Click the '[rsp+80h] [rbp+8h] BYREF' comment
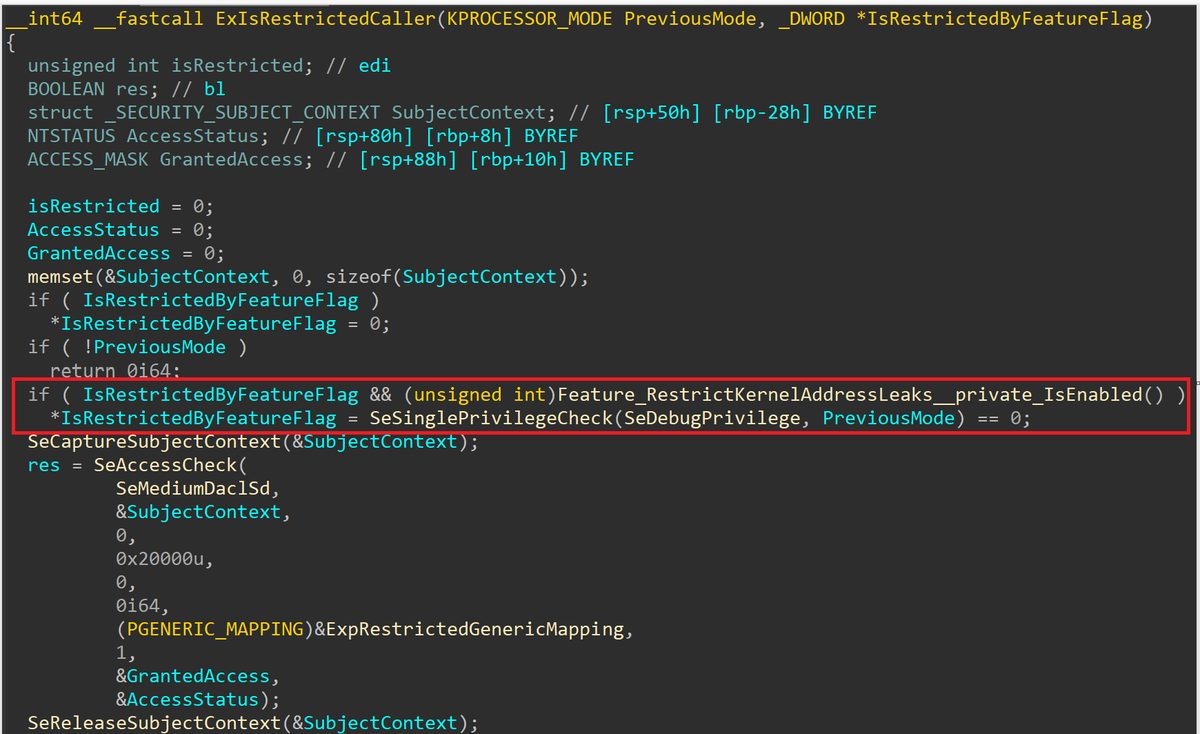The width and height of the screenshot is (1200, 734). pos(446,135)
